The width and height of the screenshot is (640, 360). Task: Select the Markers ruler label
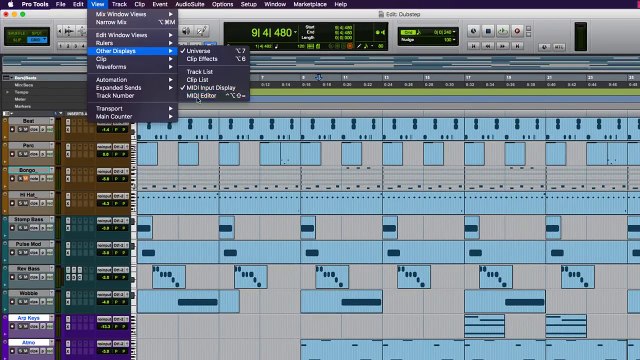tap(23, 107)
